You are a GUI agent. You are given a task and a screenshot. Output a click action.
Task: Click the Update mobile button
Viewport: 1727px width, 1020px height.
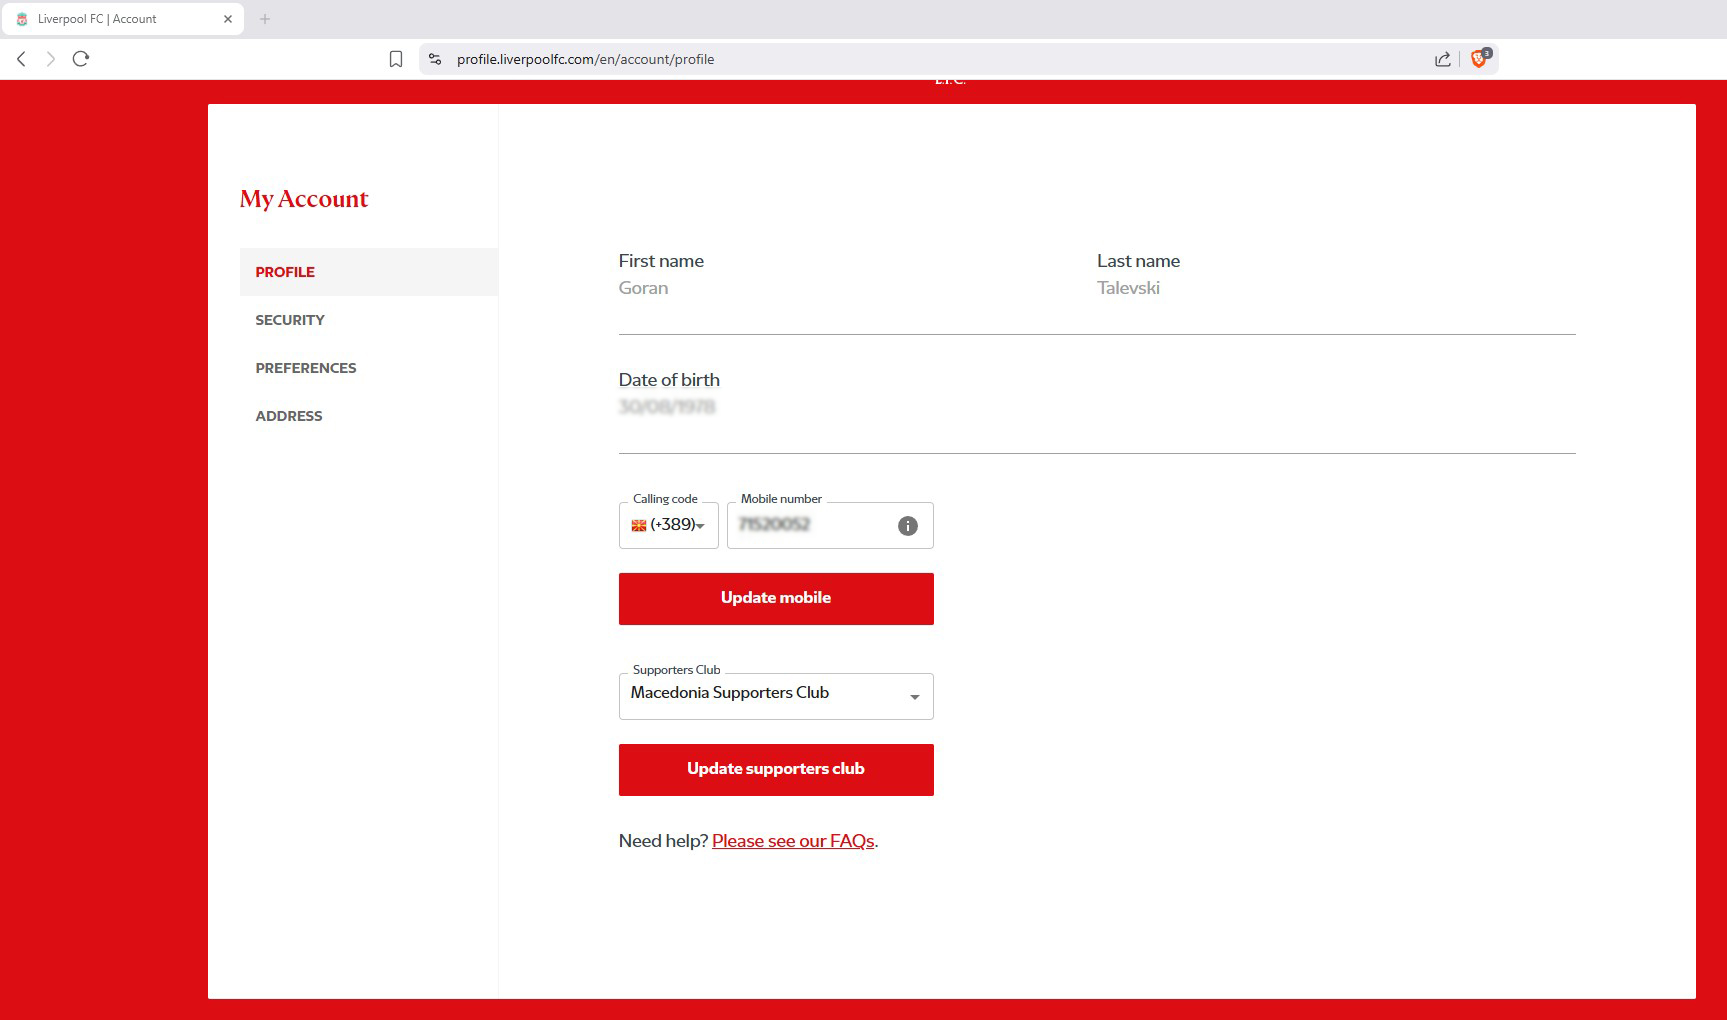coord(776,599)
